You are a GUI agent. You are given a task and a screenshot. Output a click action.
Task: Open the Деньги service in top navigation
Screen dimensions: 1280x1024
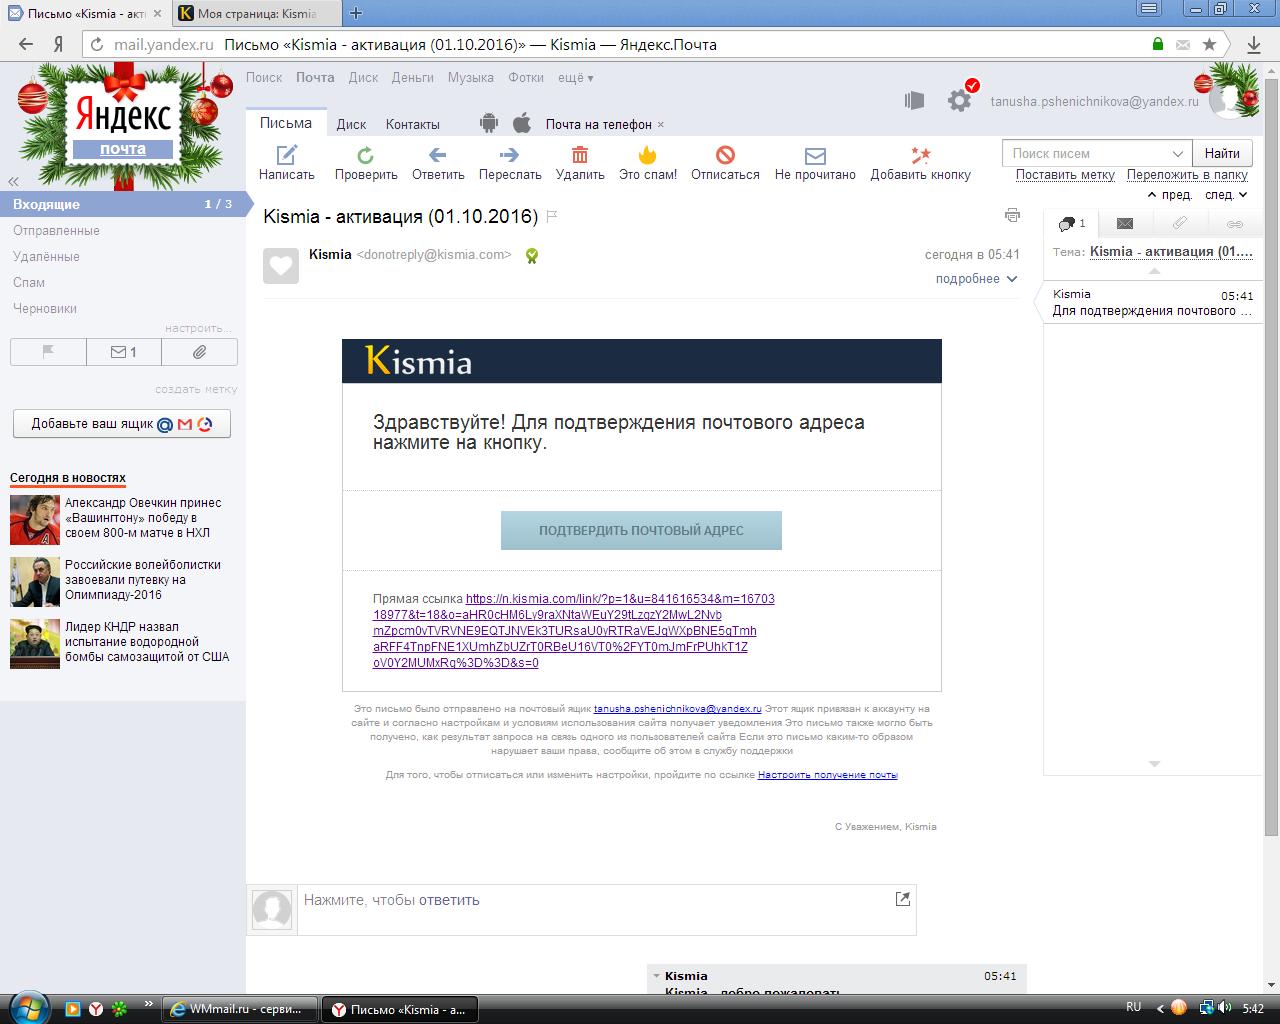(413, 77)
